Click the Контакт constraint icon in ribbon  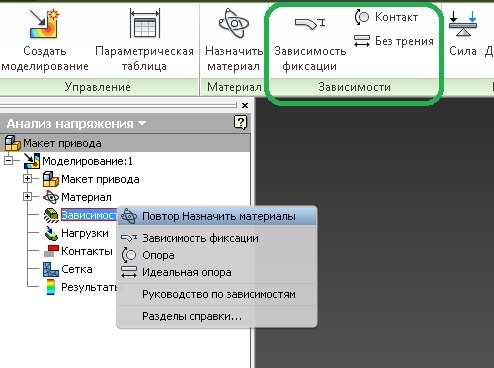point(362,17)
